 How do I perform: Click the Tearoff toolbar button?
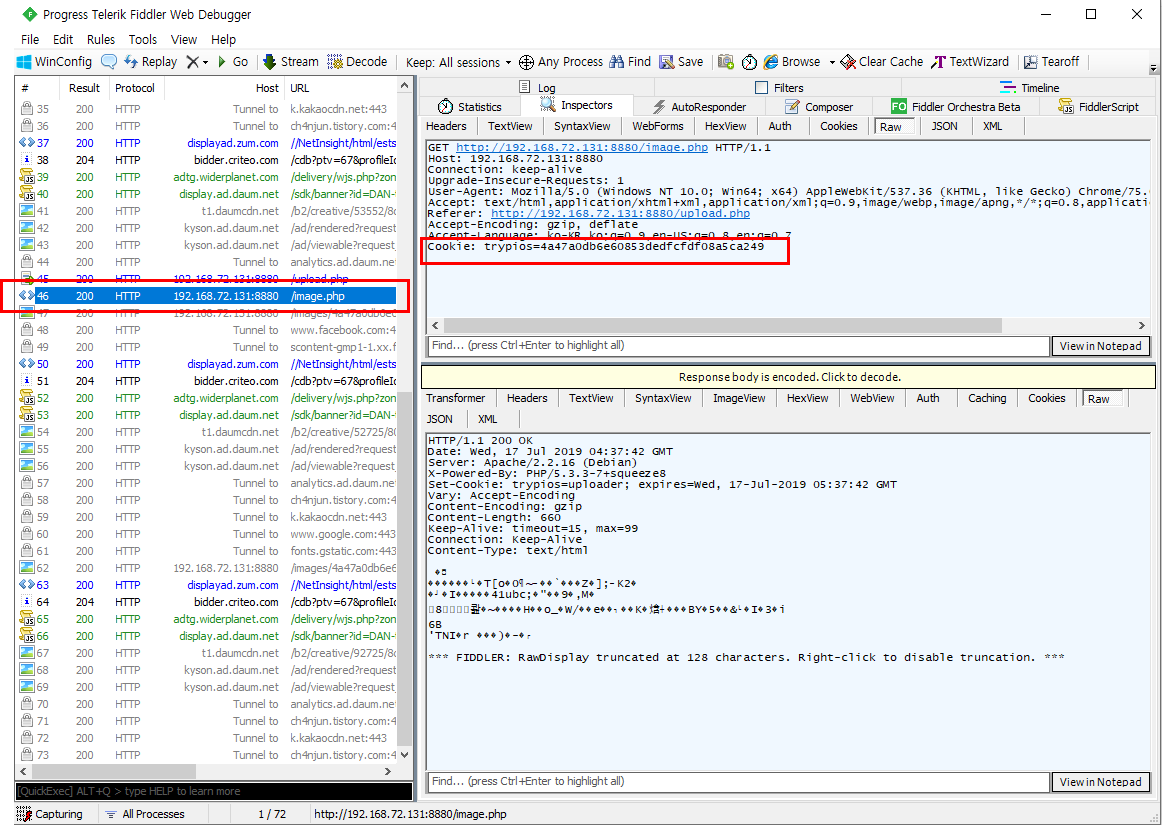pos(1052,62)
